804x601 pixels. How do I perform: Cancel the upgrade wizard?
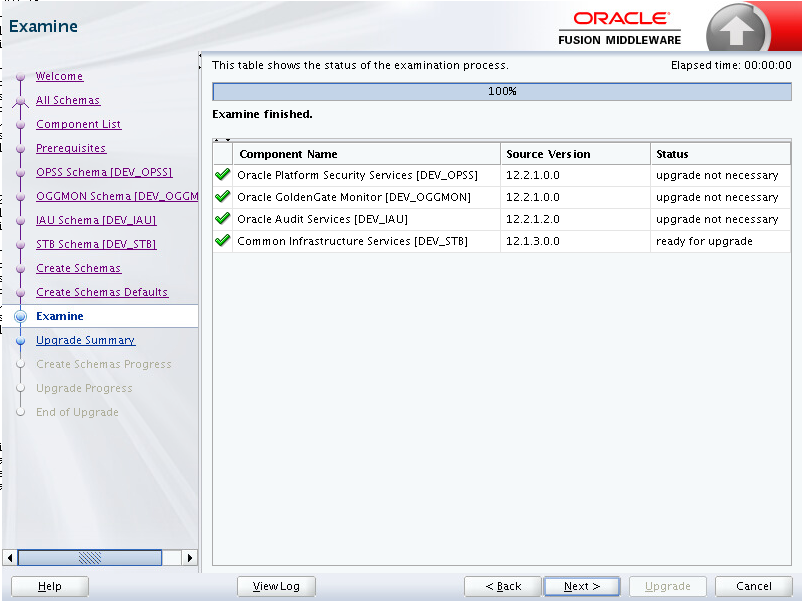754,586
